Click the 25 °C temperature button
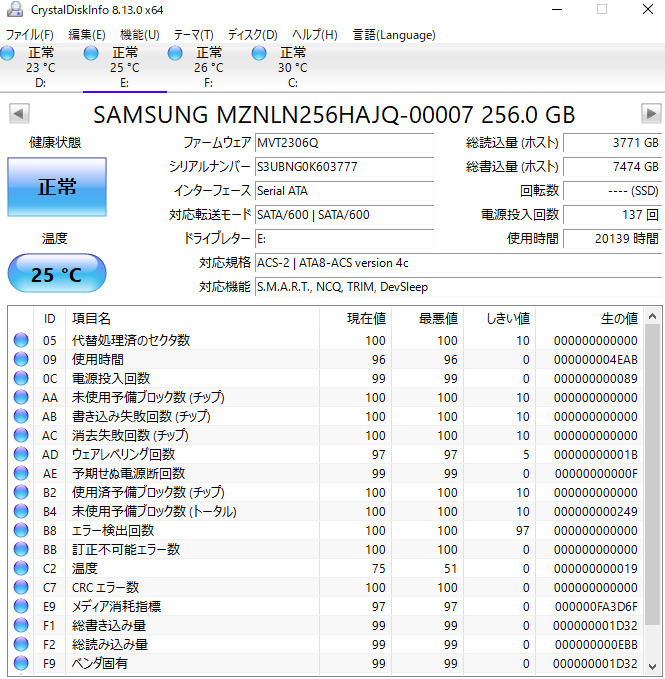Image resolution: width=665 pixels, height=679 pixels. pyautogui.click(x=57, y=274)
